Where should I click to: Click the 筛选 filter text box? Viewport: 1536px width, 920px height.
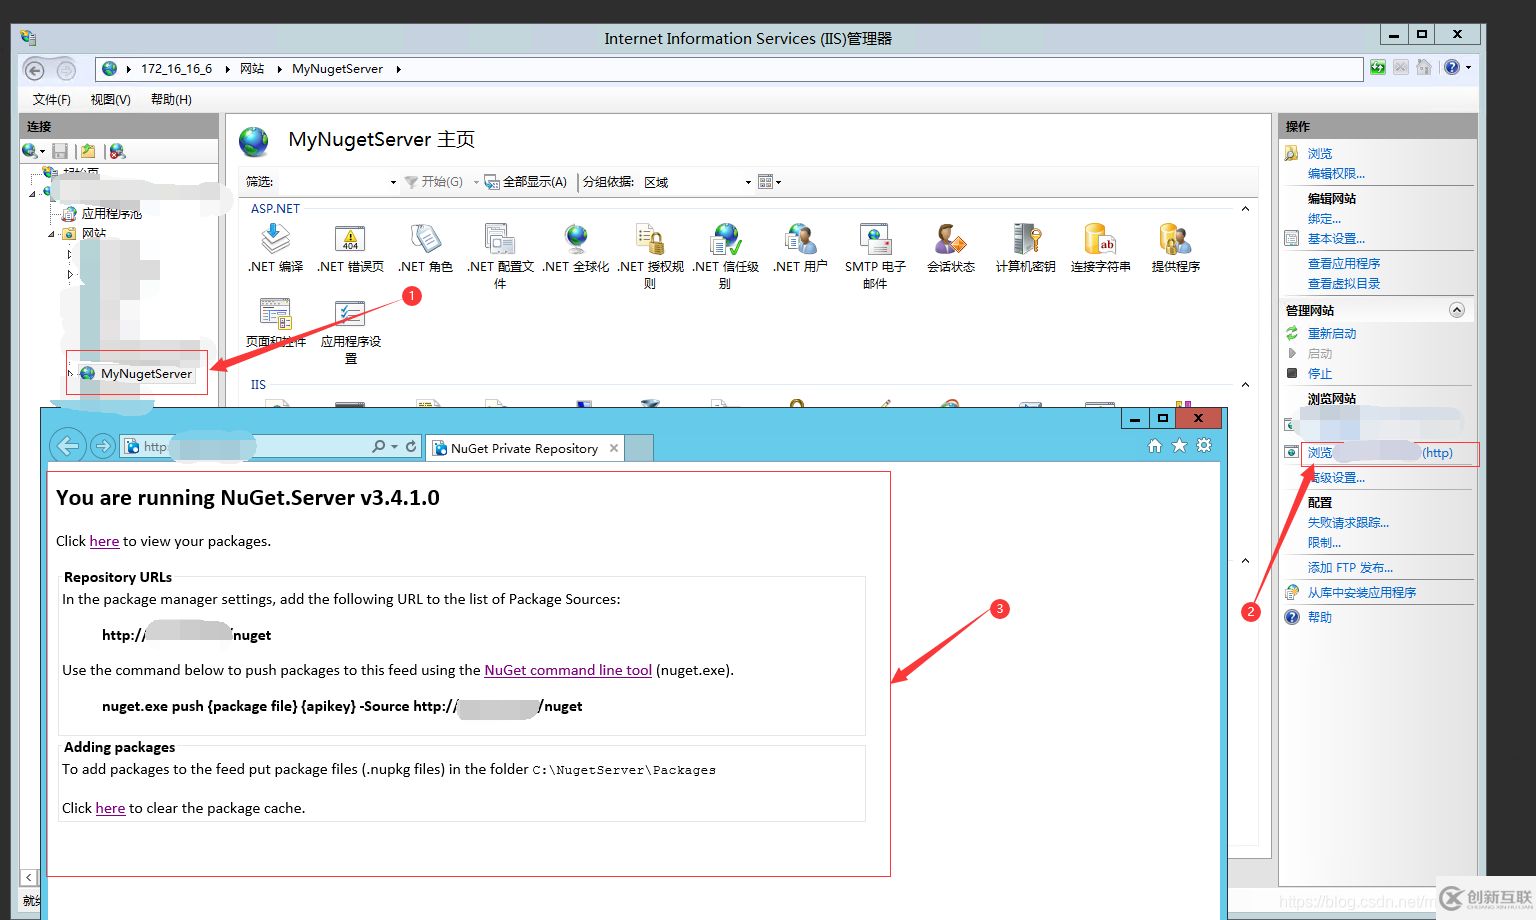pyautogui.click(x=330, y=182)
